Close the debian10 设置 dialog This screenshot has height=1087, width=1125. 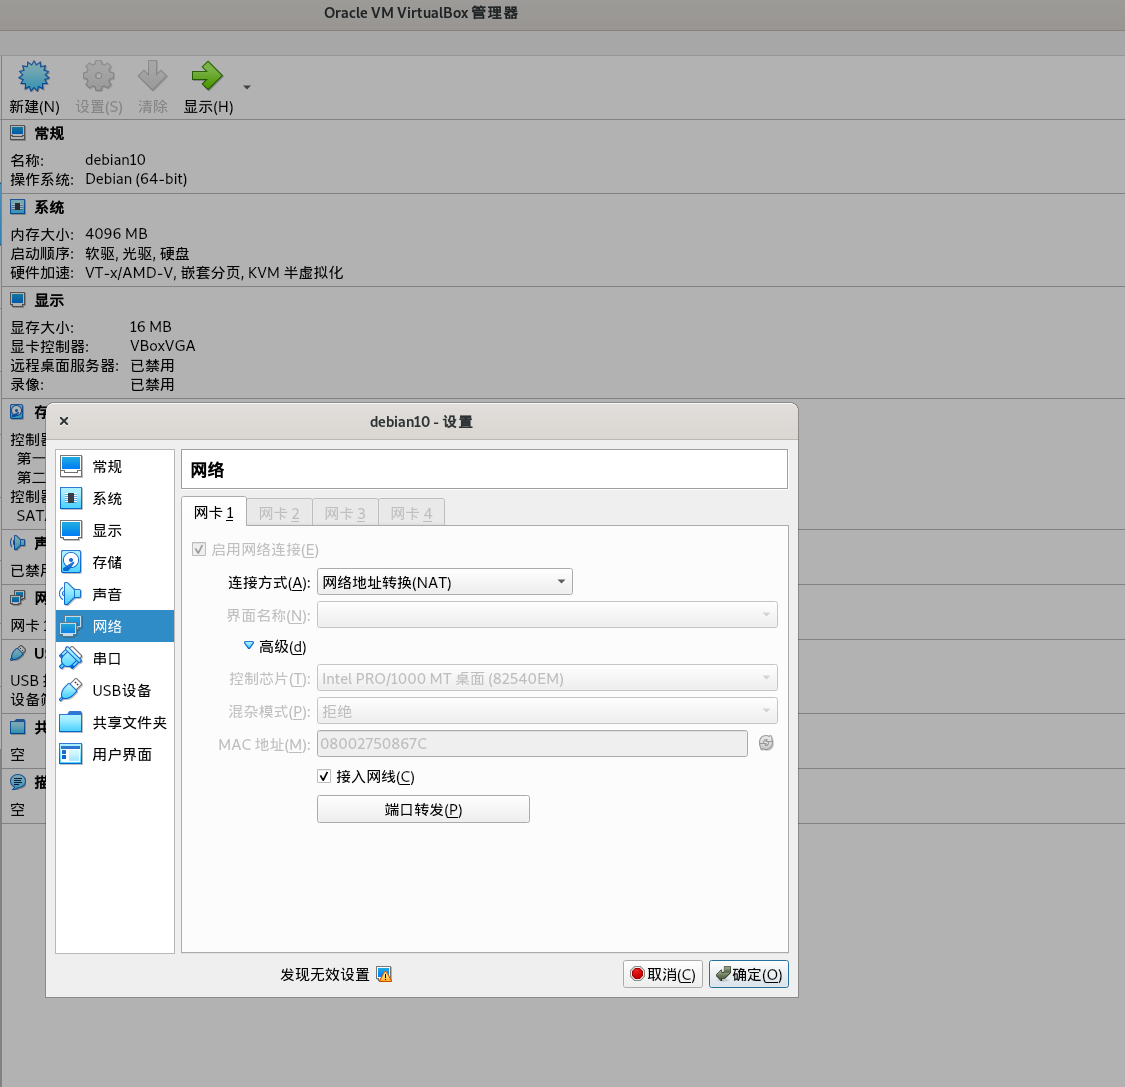point(64,421)
